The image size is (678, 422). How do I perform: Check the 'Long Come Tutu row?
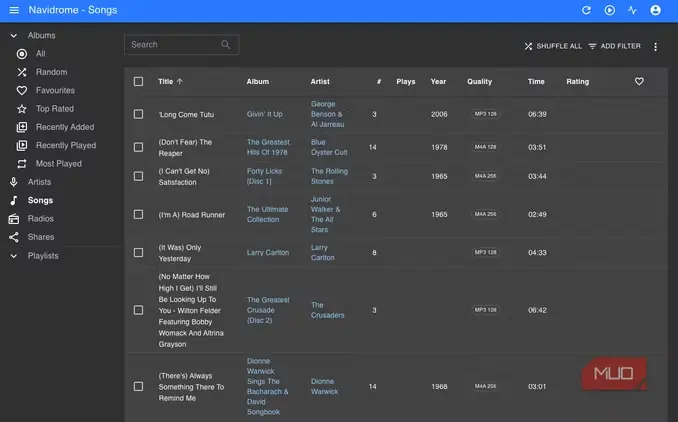click(x=138, y=114)
